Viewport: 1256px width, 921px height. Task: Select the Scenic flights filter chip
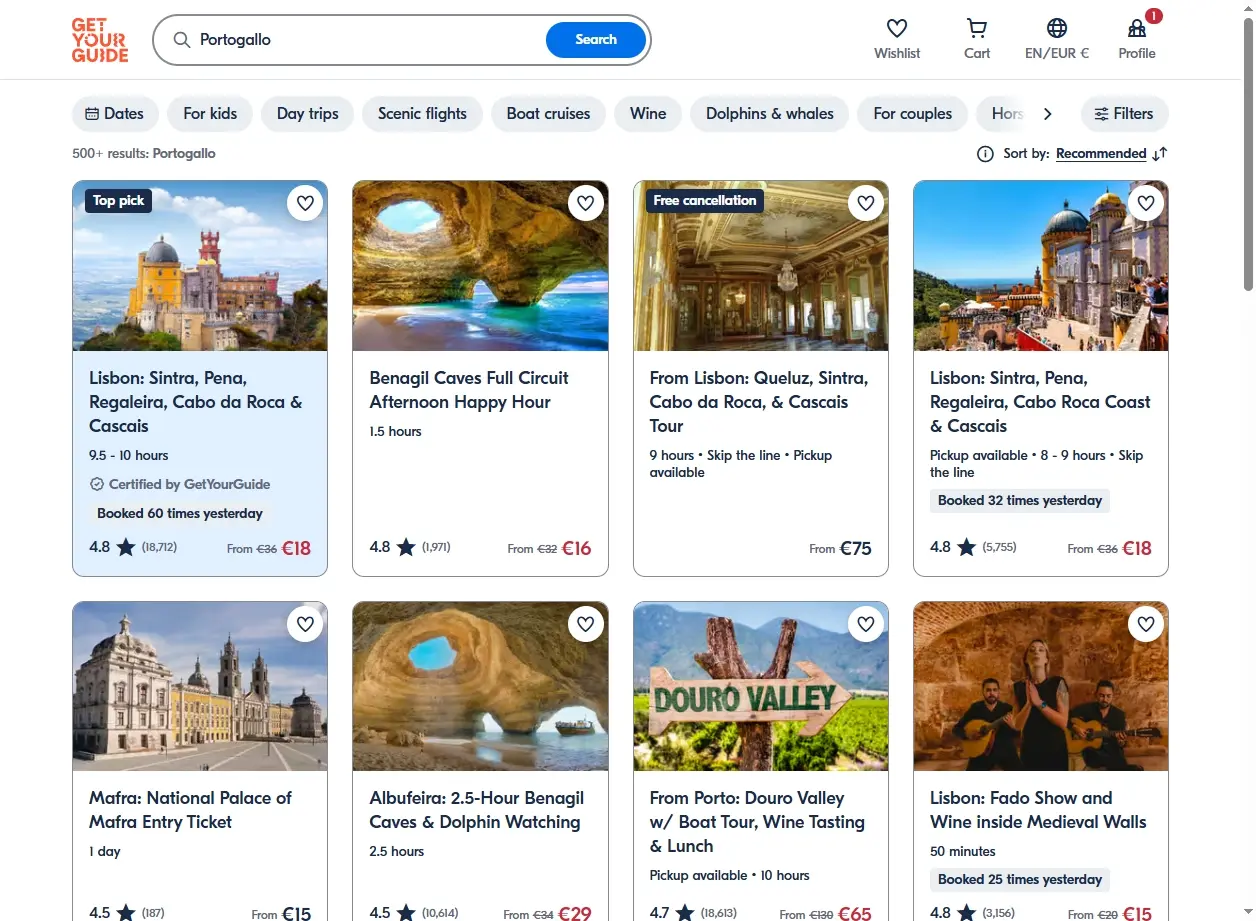pyautogui.click(x=422, y=114)
